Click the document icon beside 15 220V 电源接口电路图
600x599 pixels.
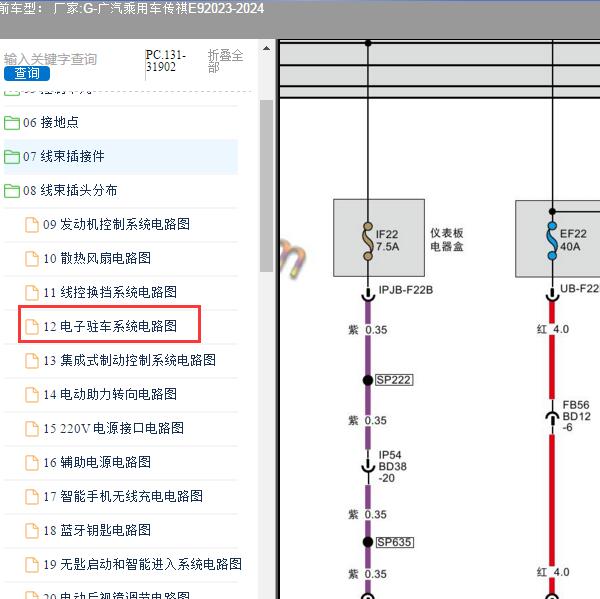pos(32,429)
